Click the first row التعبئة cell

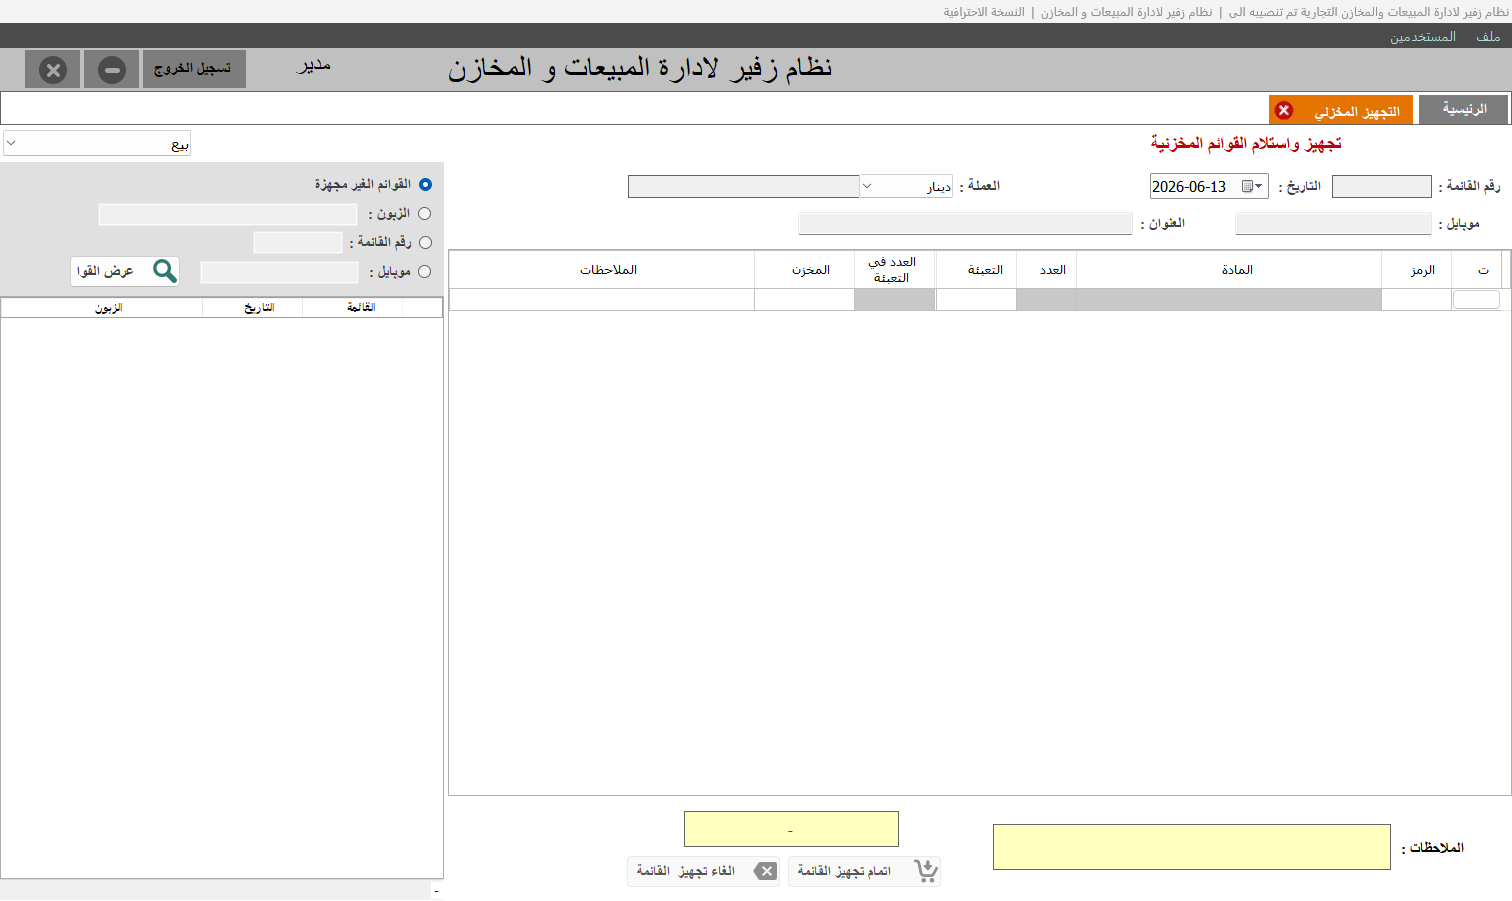976,300
